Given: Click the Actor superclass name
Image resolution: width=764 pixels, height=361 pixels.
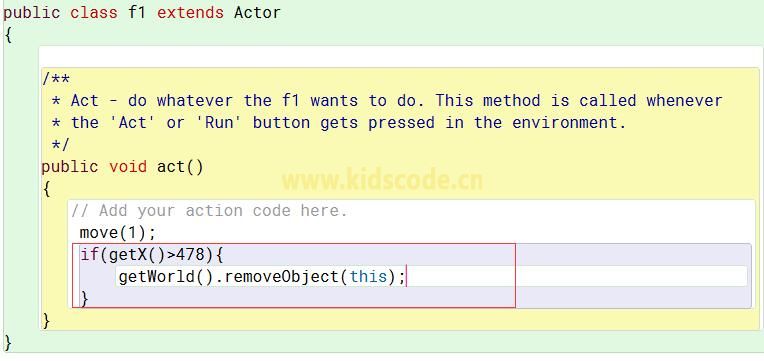Looking at the screenshot, I should 257,12.
